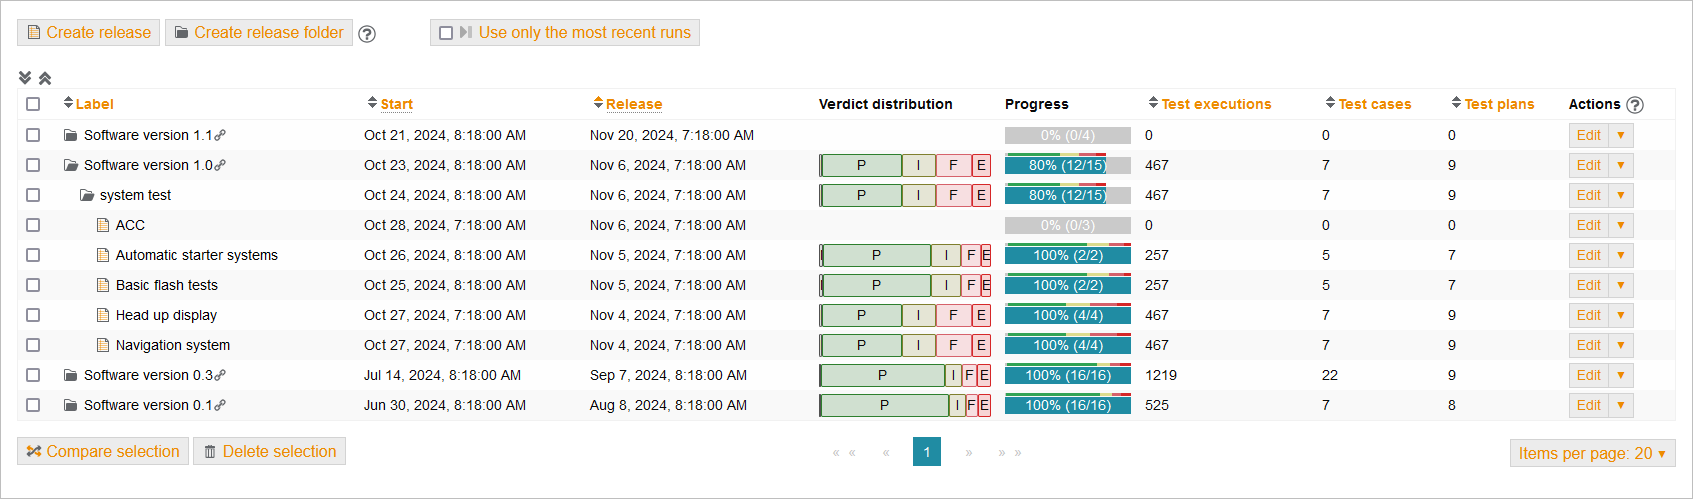
Task: Click the Compare selection button
Action: coord(102,451)
